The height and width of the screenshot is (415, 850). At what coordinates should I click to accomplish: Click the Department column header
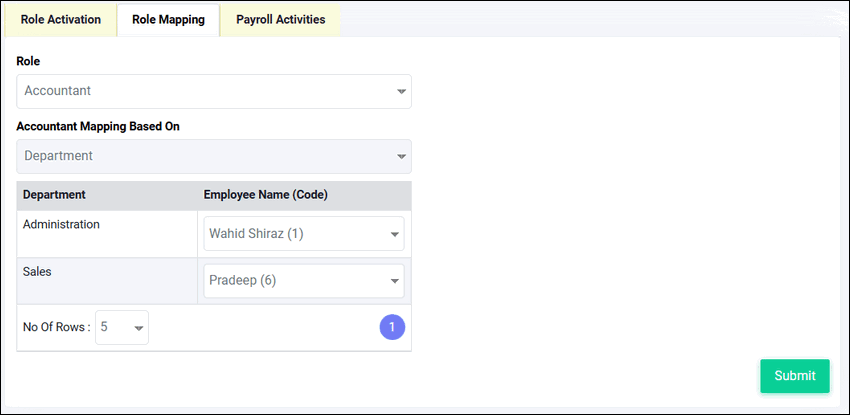(x=54, y=194)
